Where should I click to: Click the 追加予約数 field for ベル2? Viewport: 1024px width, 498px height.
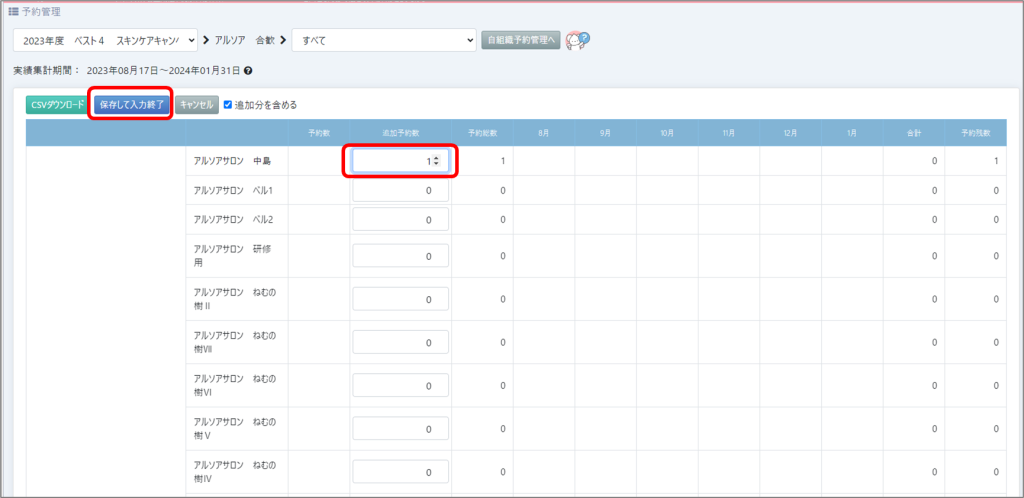click(x=400, y=219)
